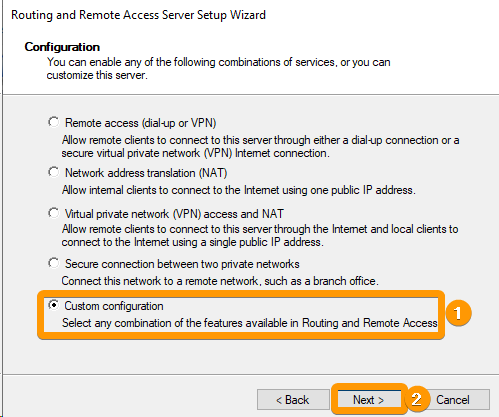This screenshot has width=499, height=417.
Task: Click the 'Custom configuration' label text
Action: (x=114, y=306)
